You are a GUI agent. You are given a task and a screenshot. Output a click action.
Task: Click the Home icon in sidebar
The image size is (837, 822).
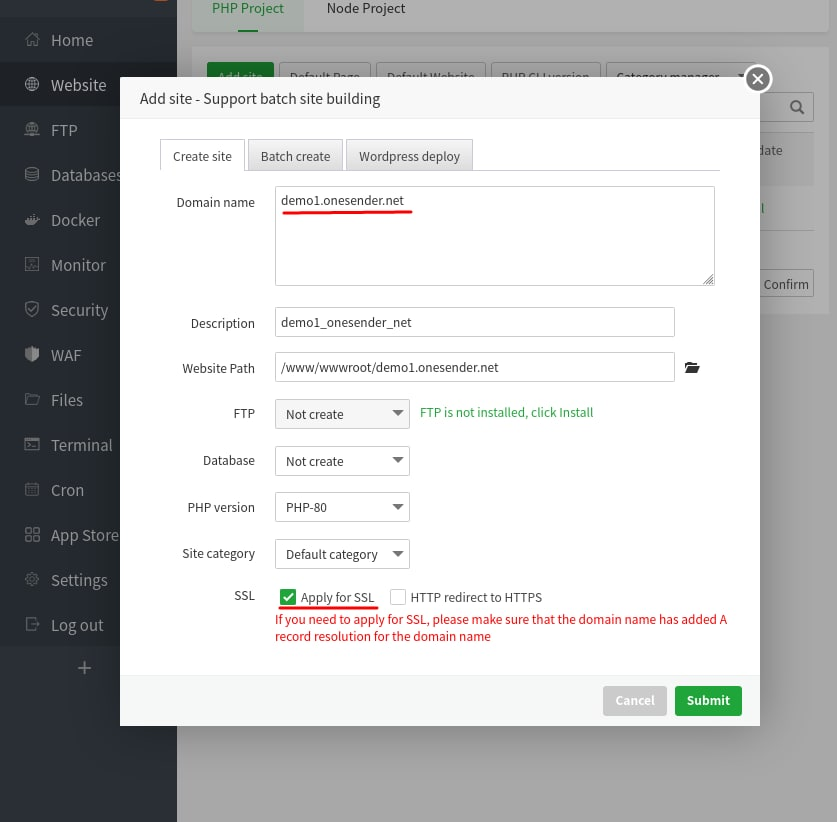coord(32,39)
